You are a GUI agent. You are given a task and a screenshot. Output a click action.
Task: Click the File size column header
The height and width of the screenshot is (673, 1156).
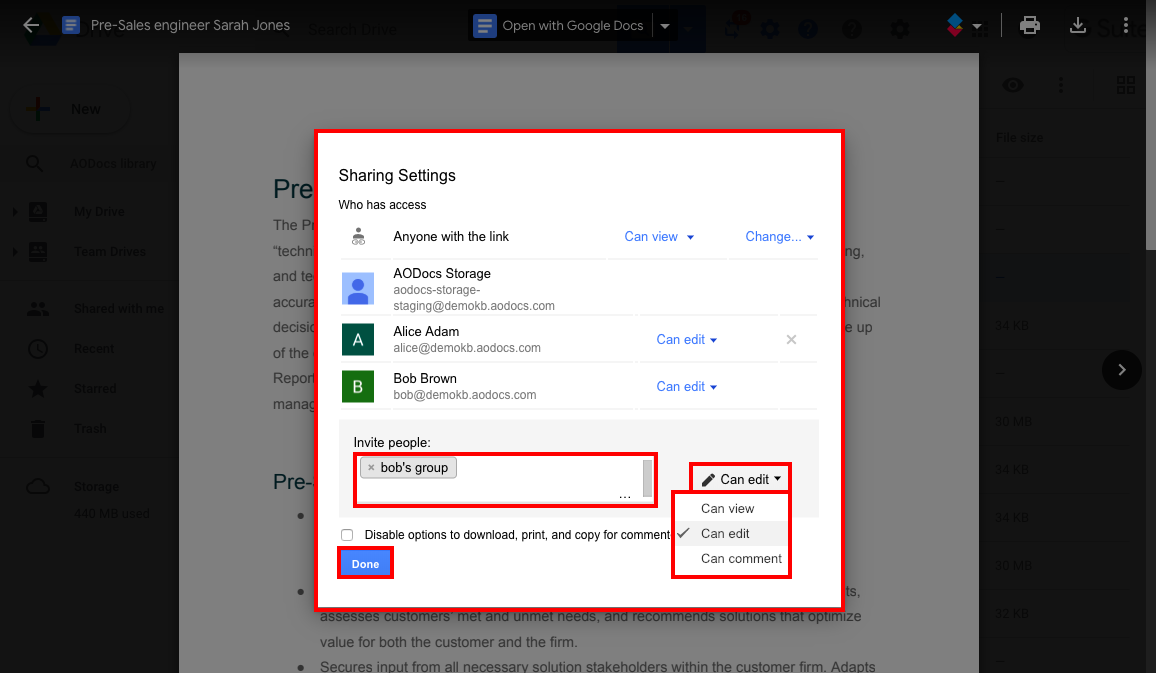(x=1019, y=138)
